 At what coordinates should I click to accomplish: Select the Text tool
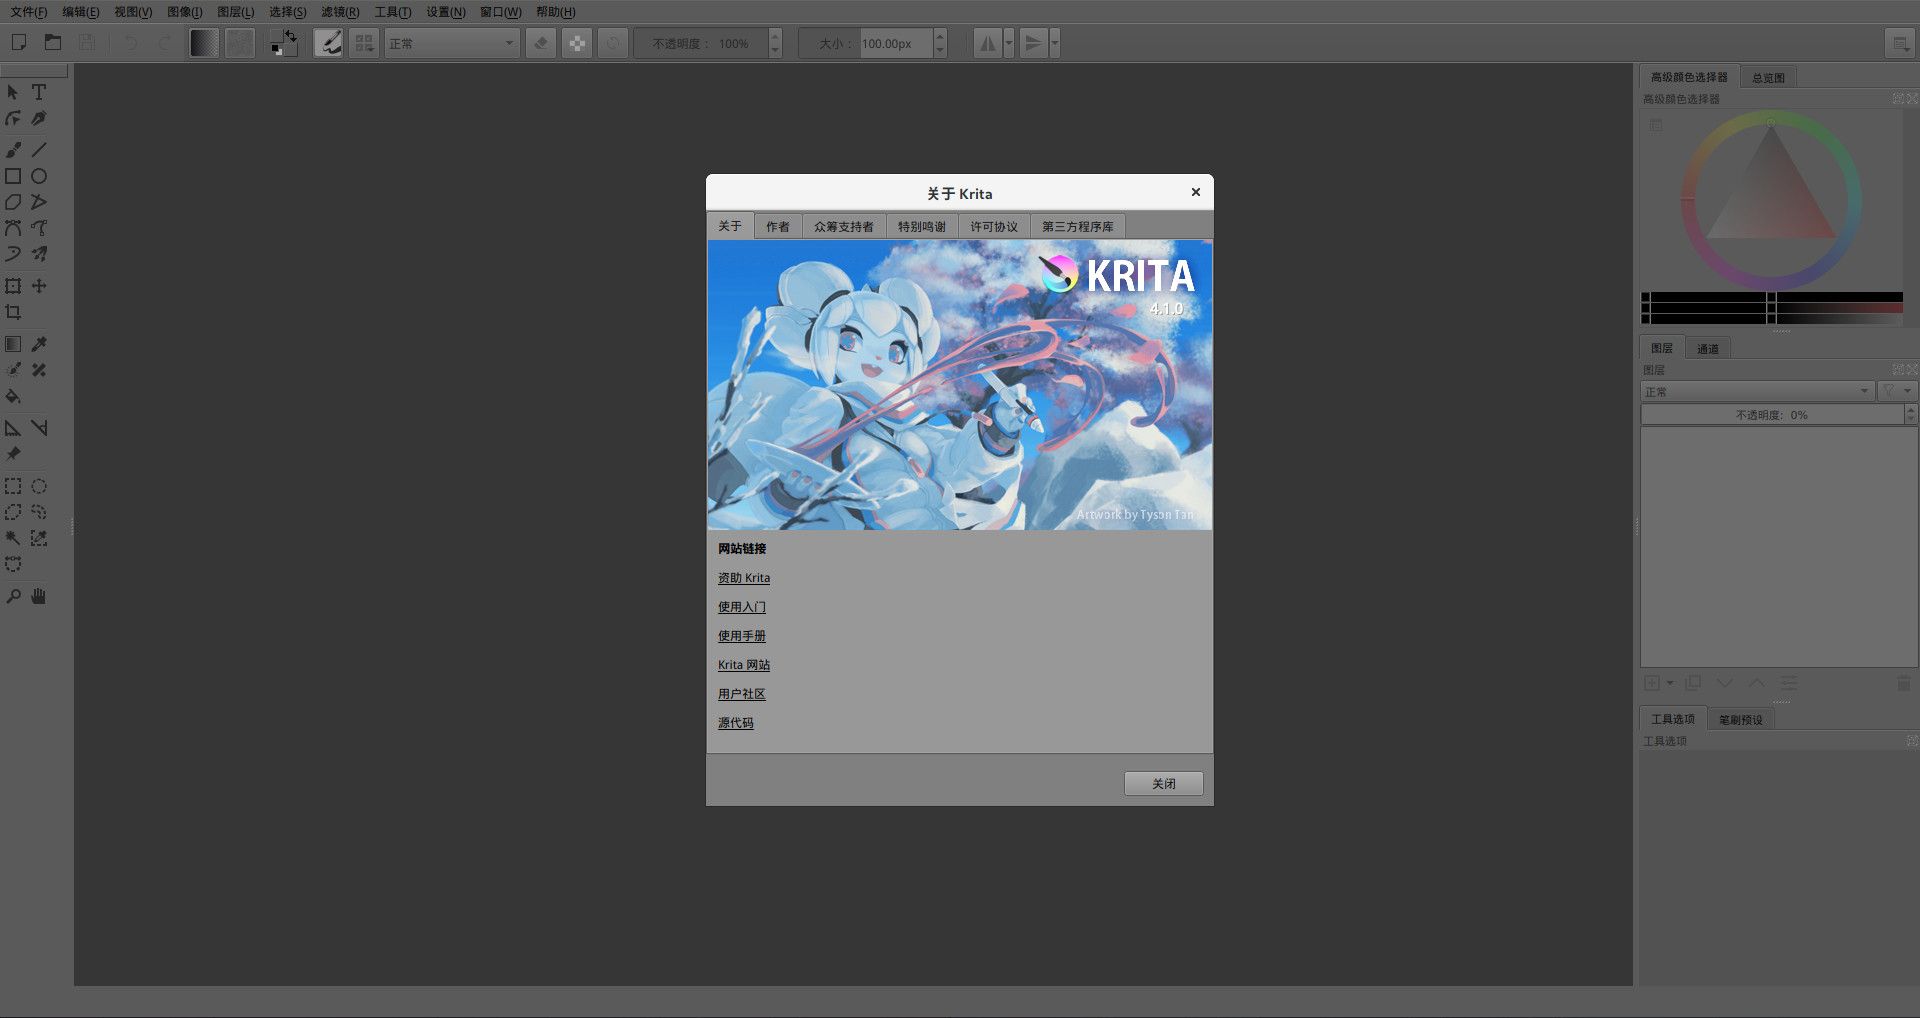[39, 92]
